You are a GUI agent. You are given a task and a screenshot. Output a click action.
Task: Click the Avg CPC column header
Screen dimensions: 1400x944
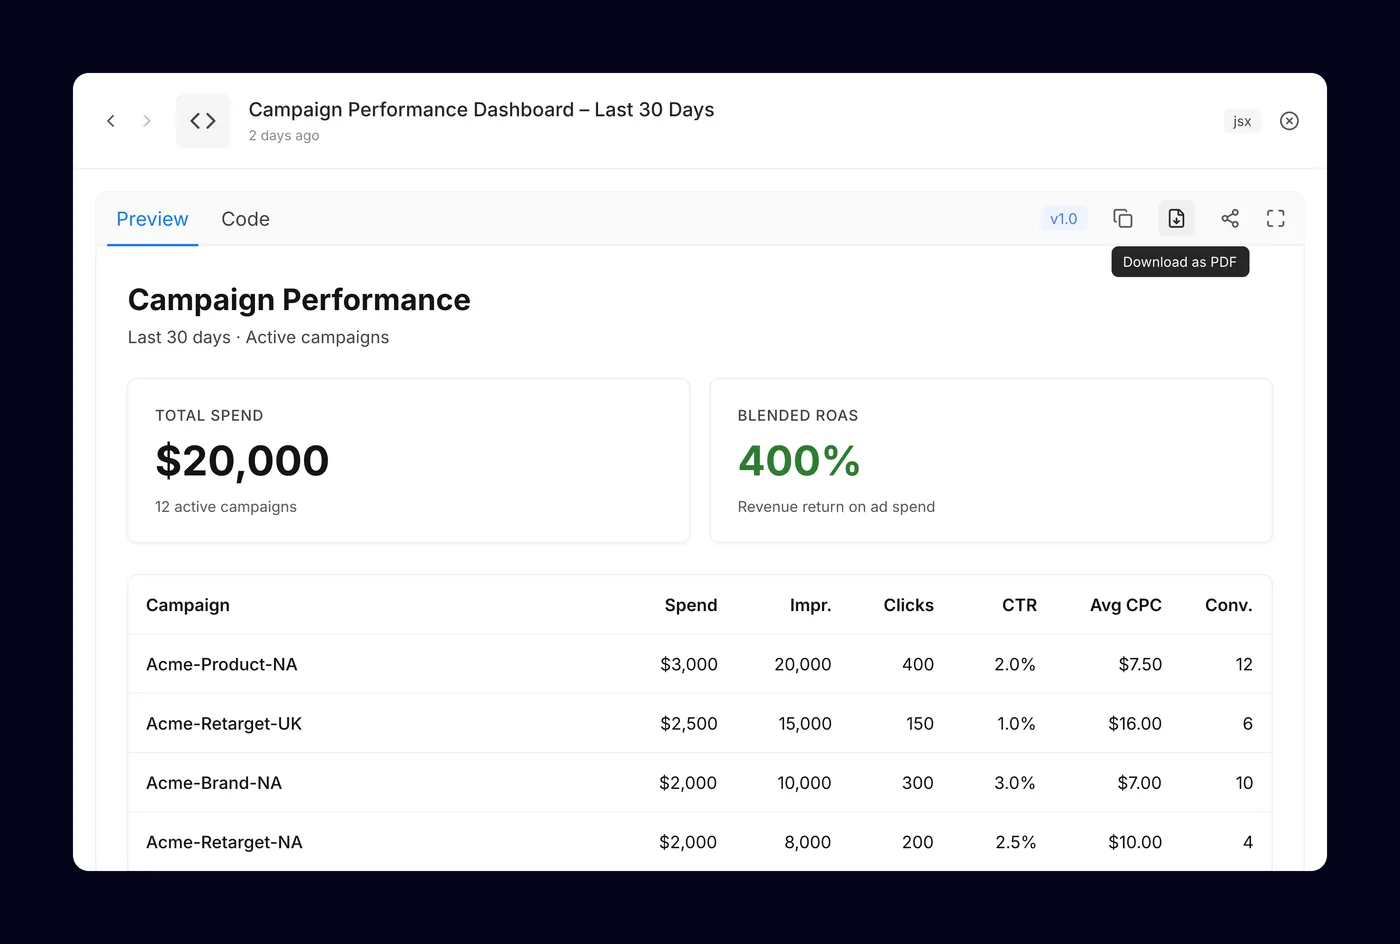[x=1126, y=605]
